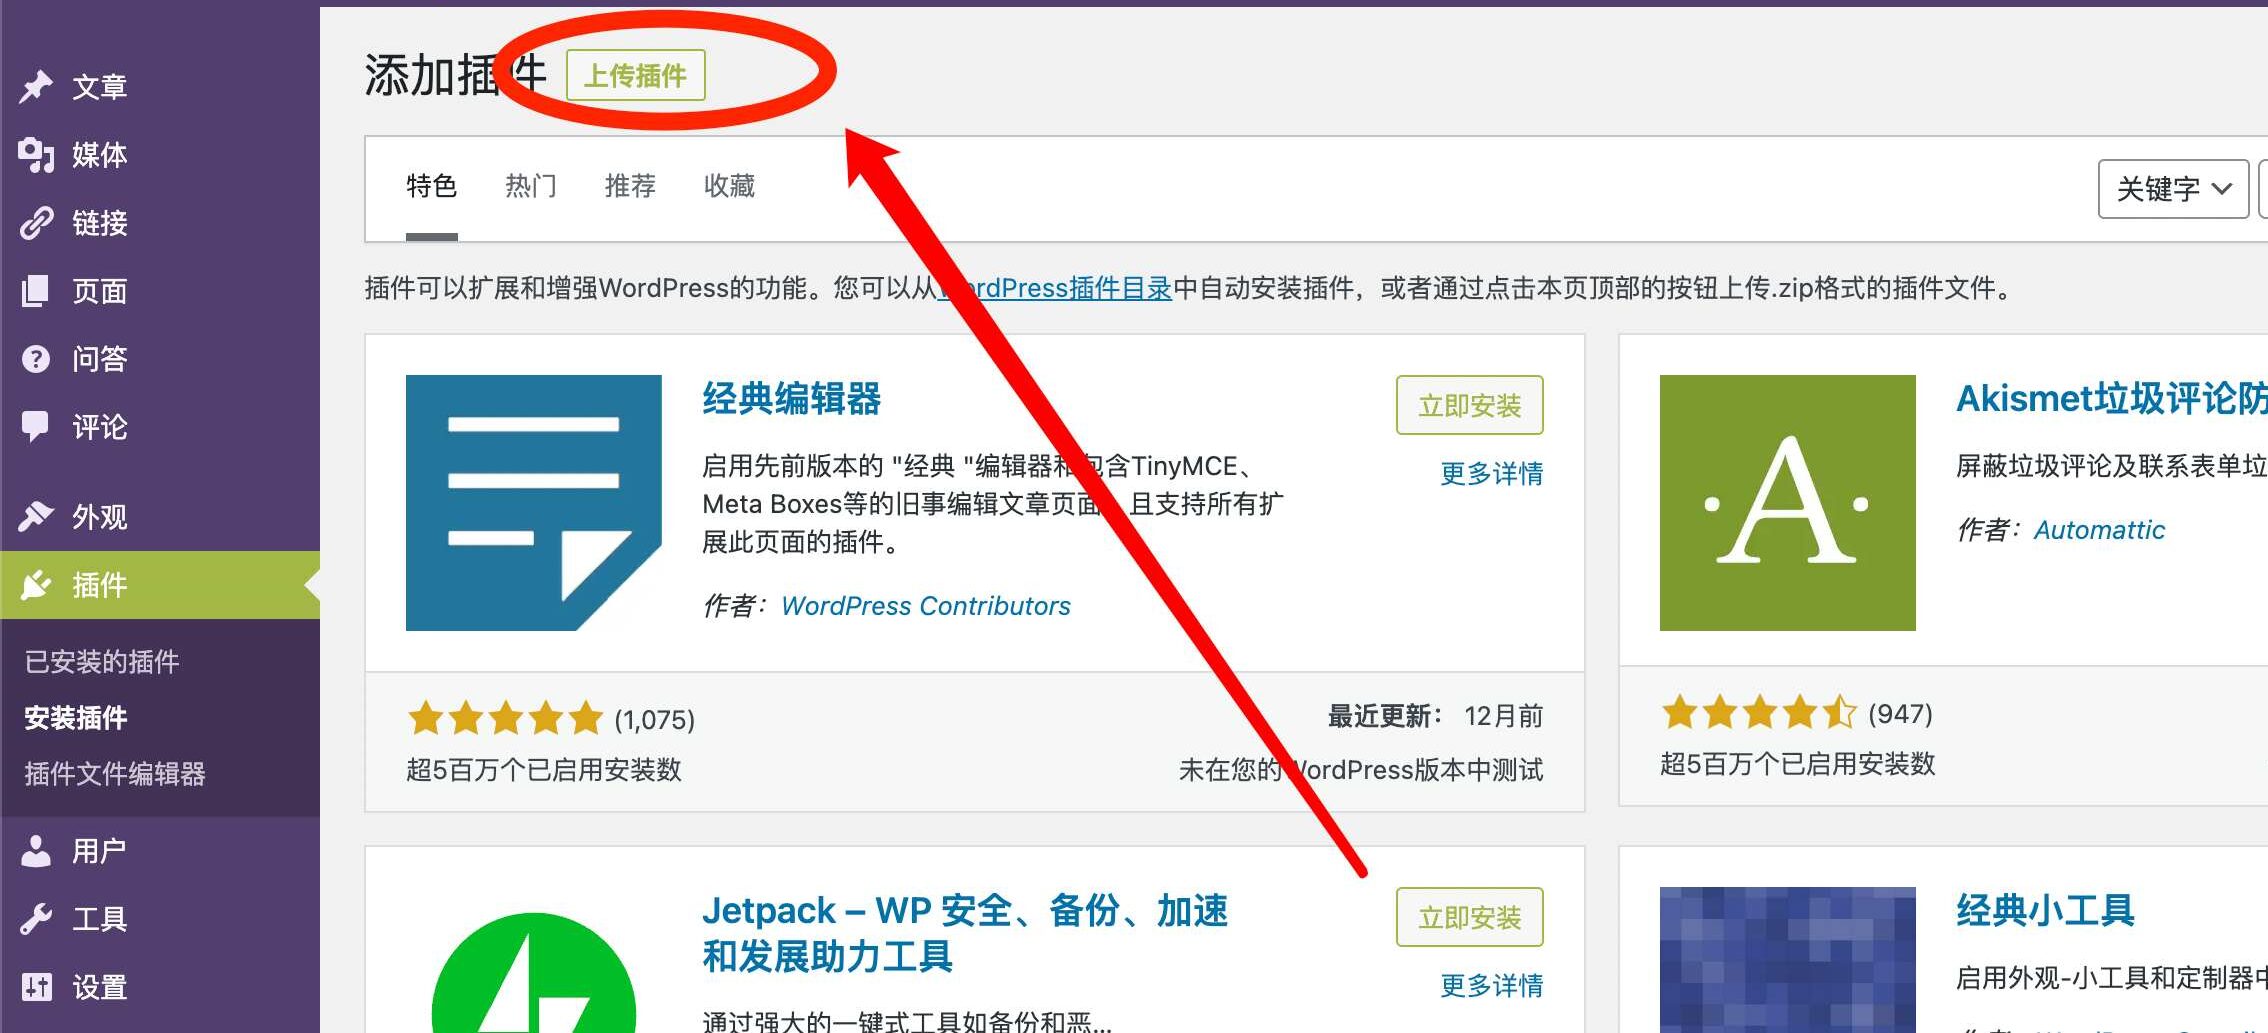Open 链接 menu label in sidebar
This screenshot has height=1033, width=2268.
(x=99, y=223)
